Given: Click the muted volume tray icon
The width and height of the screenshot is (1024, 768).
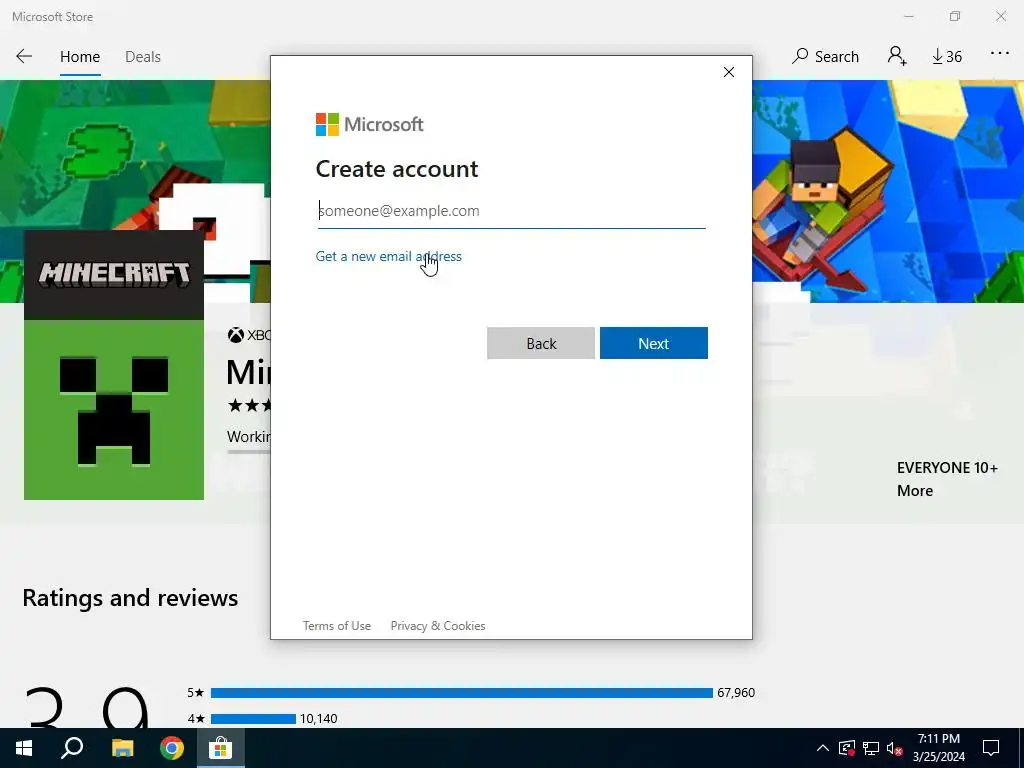Looking at the screenshot, I should 895,748.
